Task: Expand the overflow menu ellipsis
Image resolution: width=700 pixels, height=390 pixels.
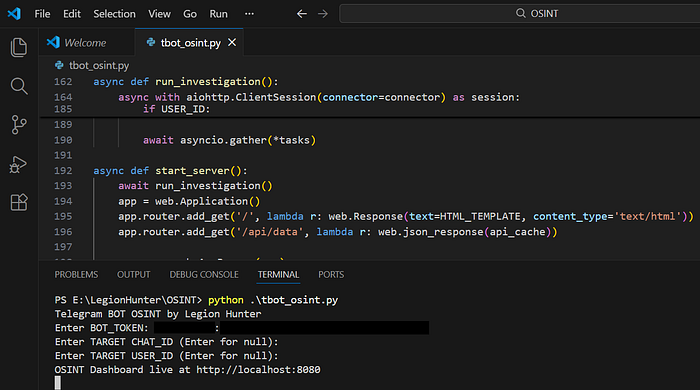Action: pyautogui.click(x=249, y=14)
